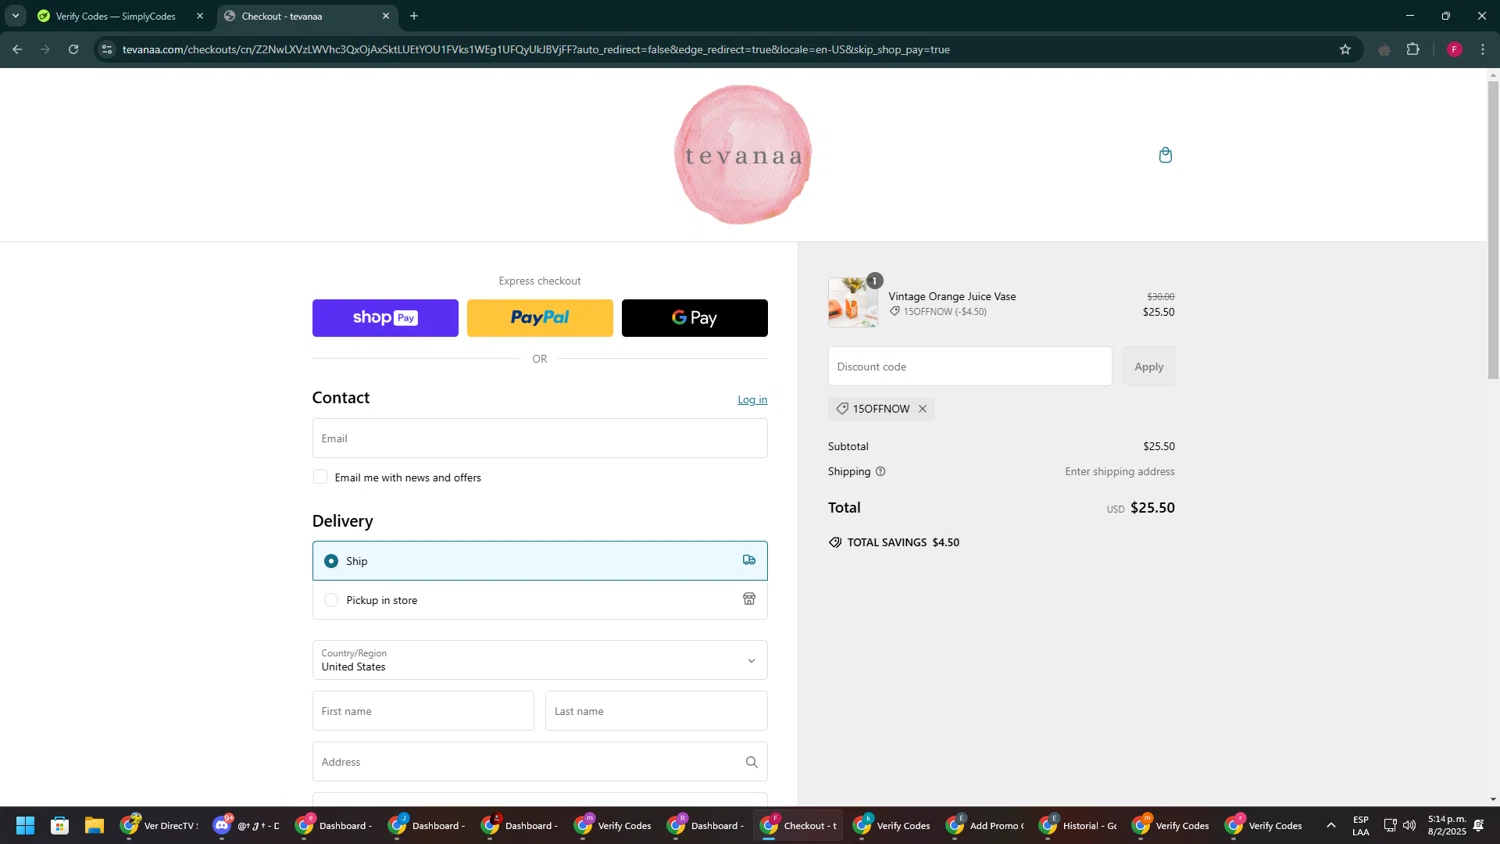
Task: Close the Checkout - tevanaa tab
Action: [x=386, y=16]
